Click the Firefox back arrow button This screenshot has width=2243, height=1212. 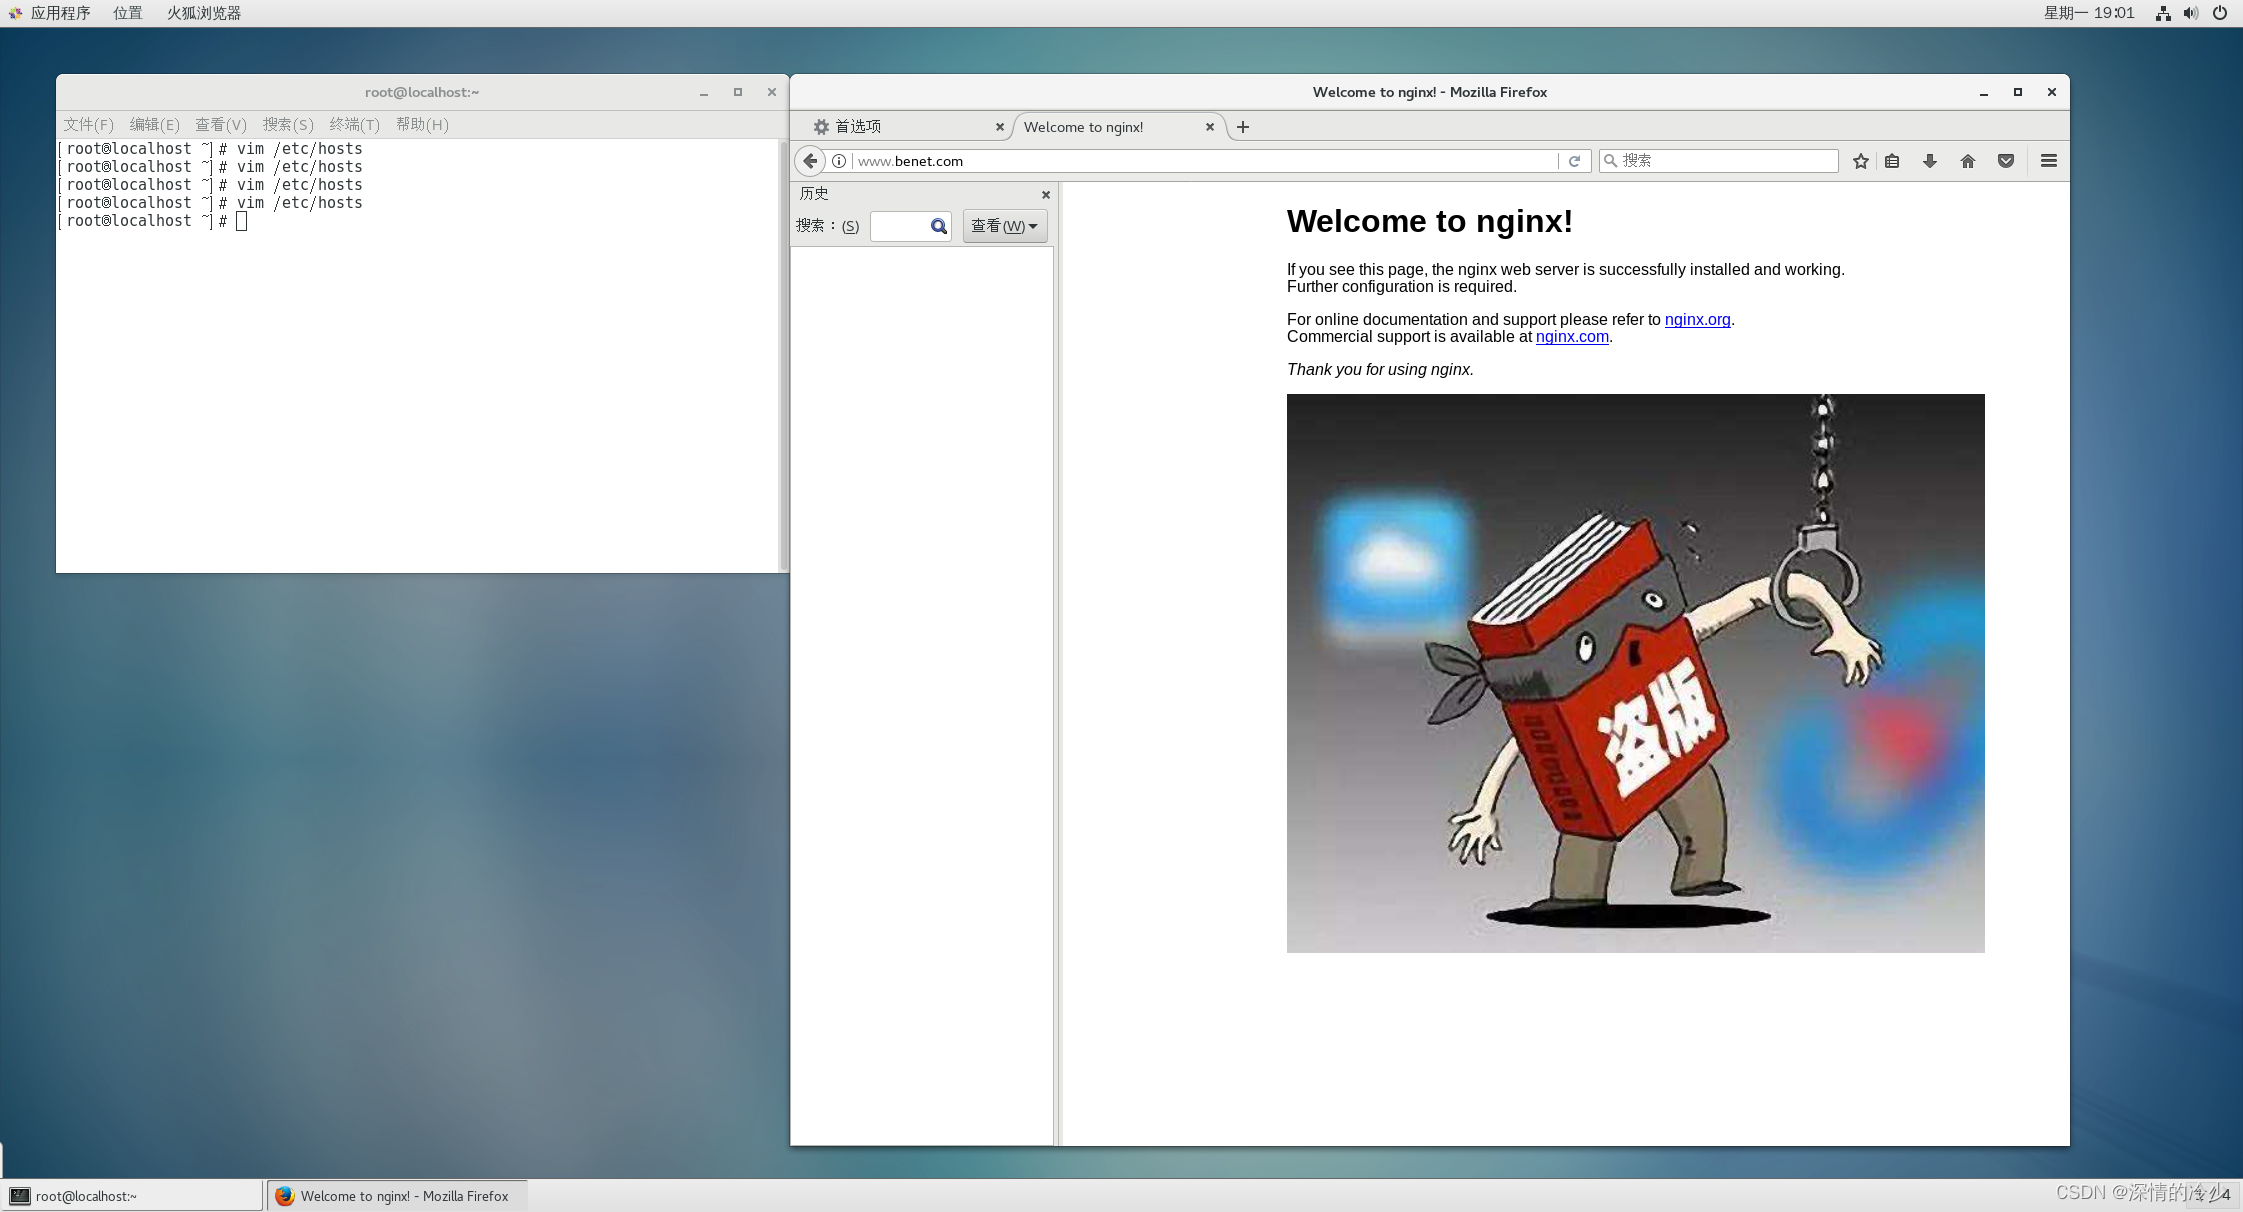tap(810, 161)
